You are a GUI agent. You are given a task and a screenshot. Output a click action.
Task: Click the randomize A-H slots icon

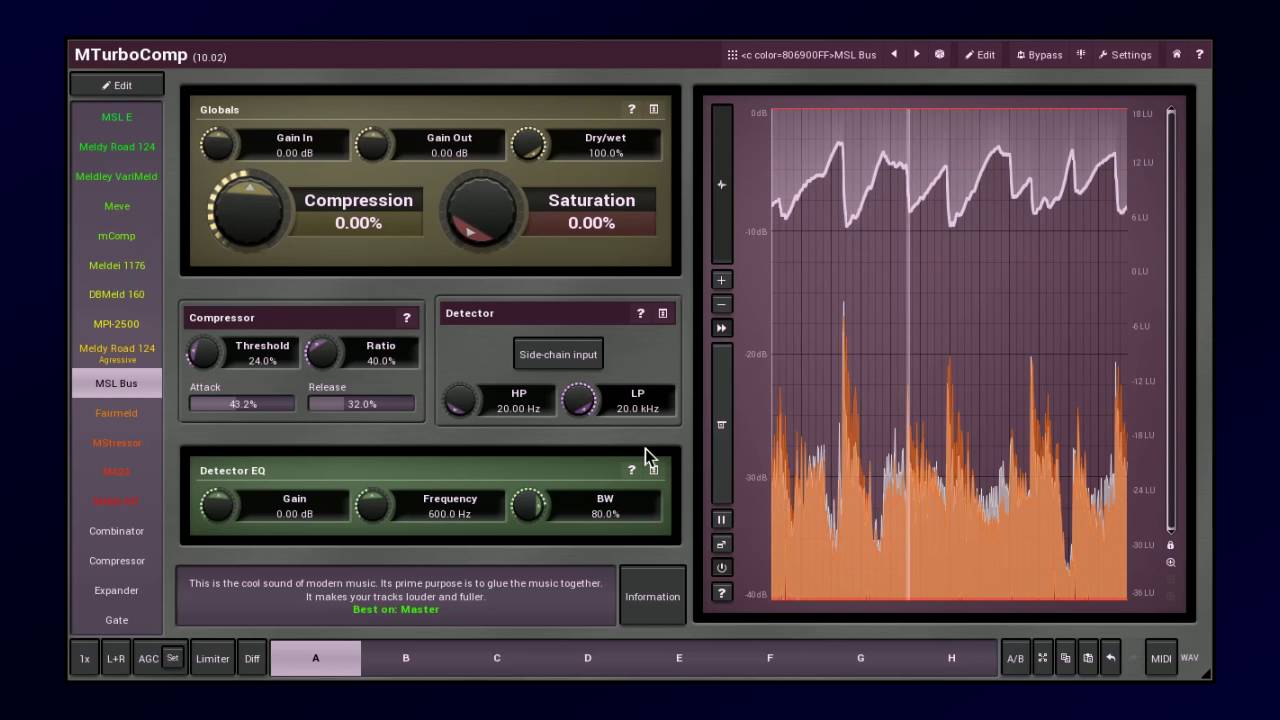pyautogui.click(x=1042, y=658)
